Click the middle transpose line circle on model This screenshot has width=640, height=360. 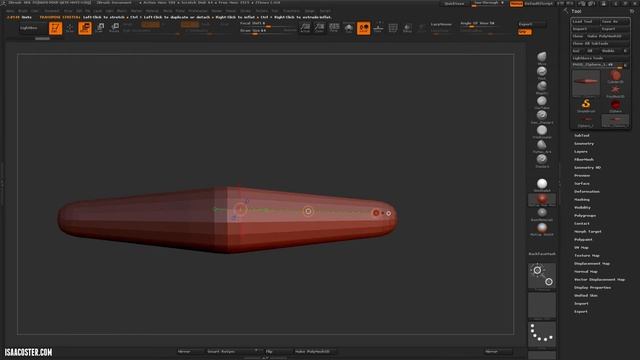click(308, 211)
